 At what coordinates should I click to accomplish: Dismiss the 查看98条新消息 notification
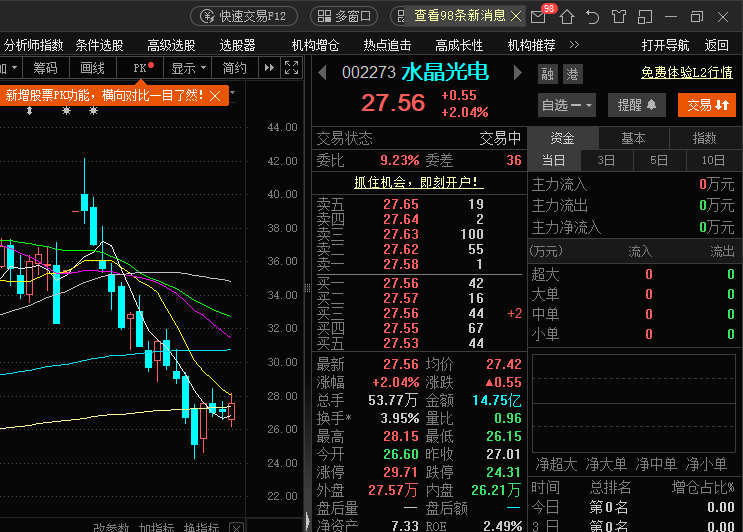(516, 16)
